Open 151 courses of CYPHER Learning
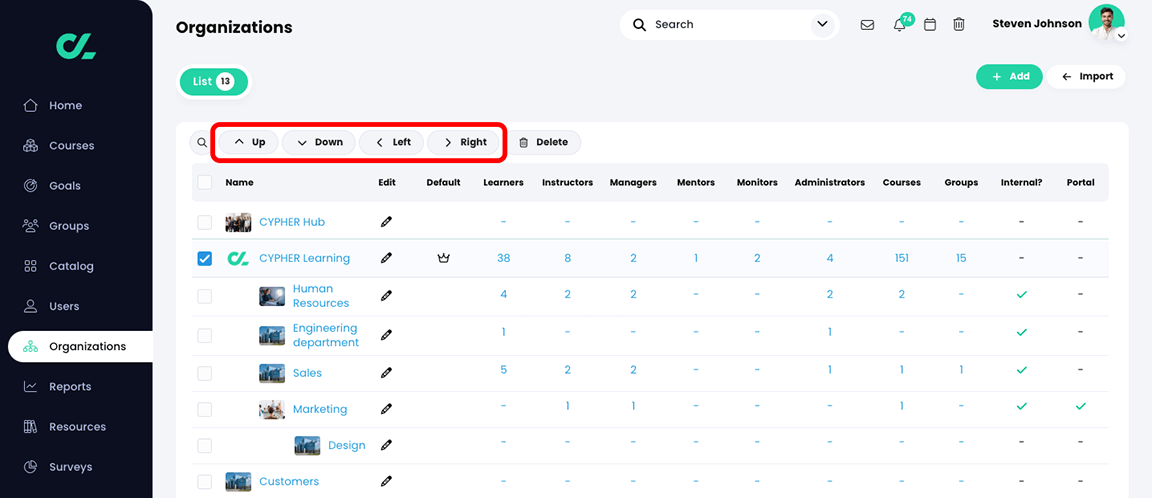The image size is (1152, 498). point(901,258)
